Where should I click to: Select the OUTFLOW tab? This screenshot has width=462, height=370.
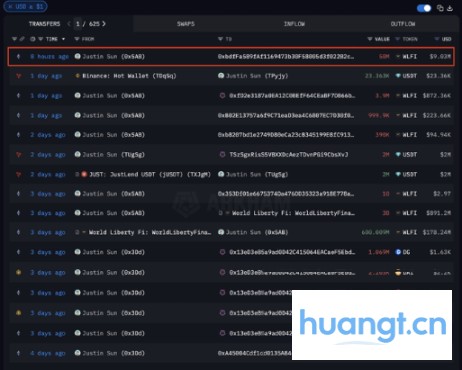403,24
